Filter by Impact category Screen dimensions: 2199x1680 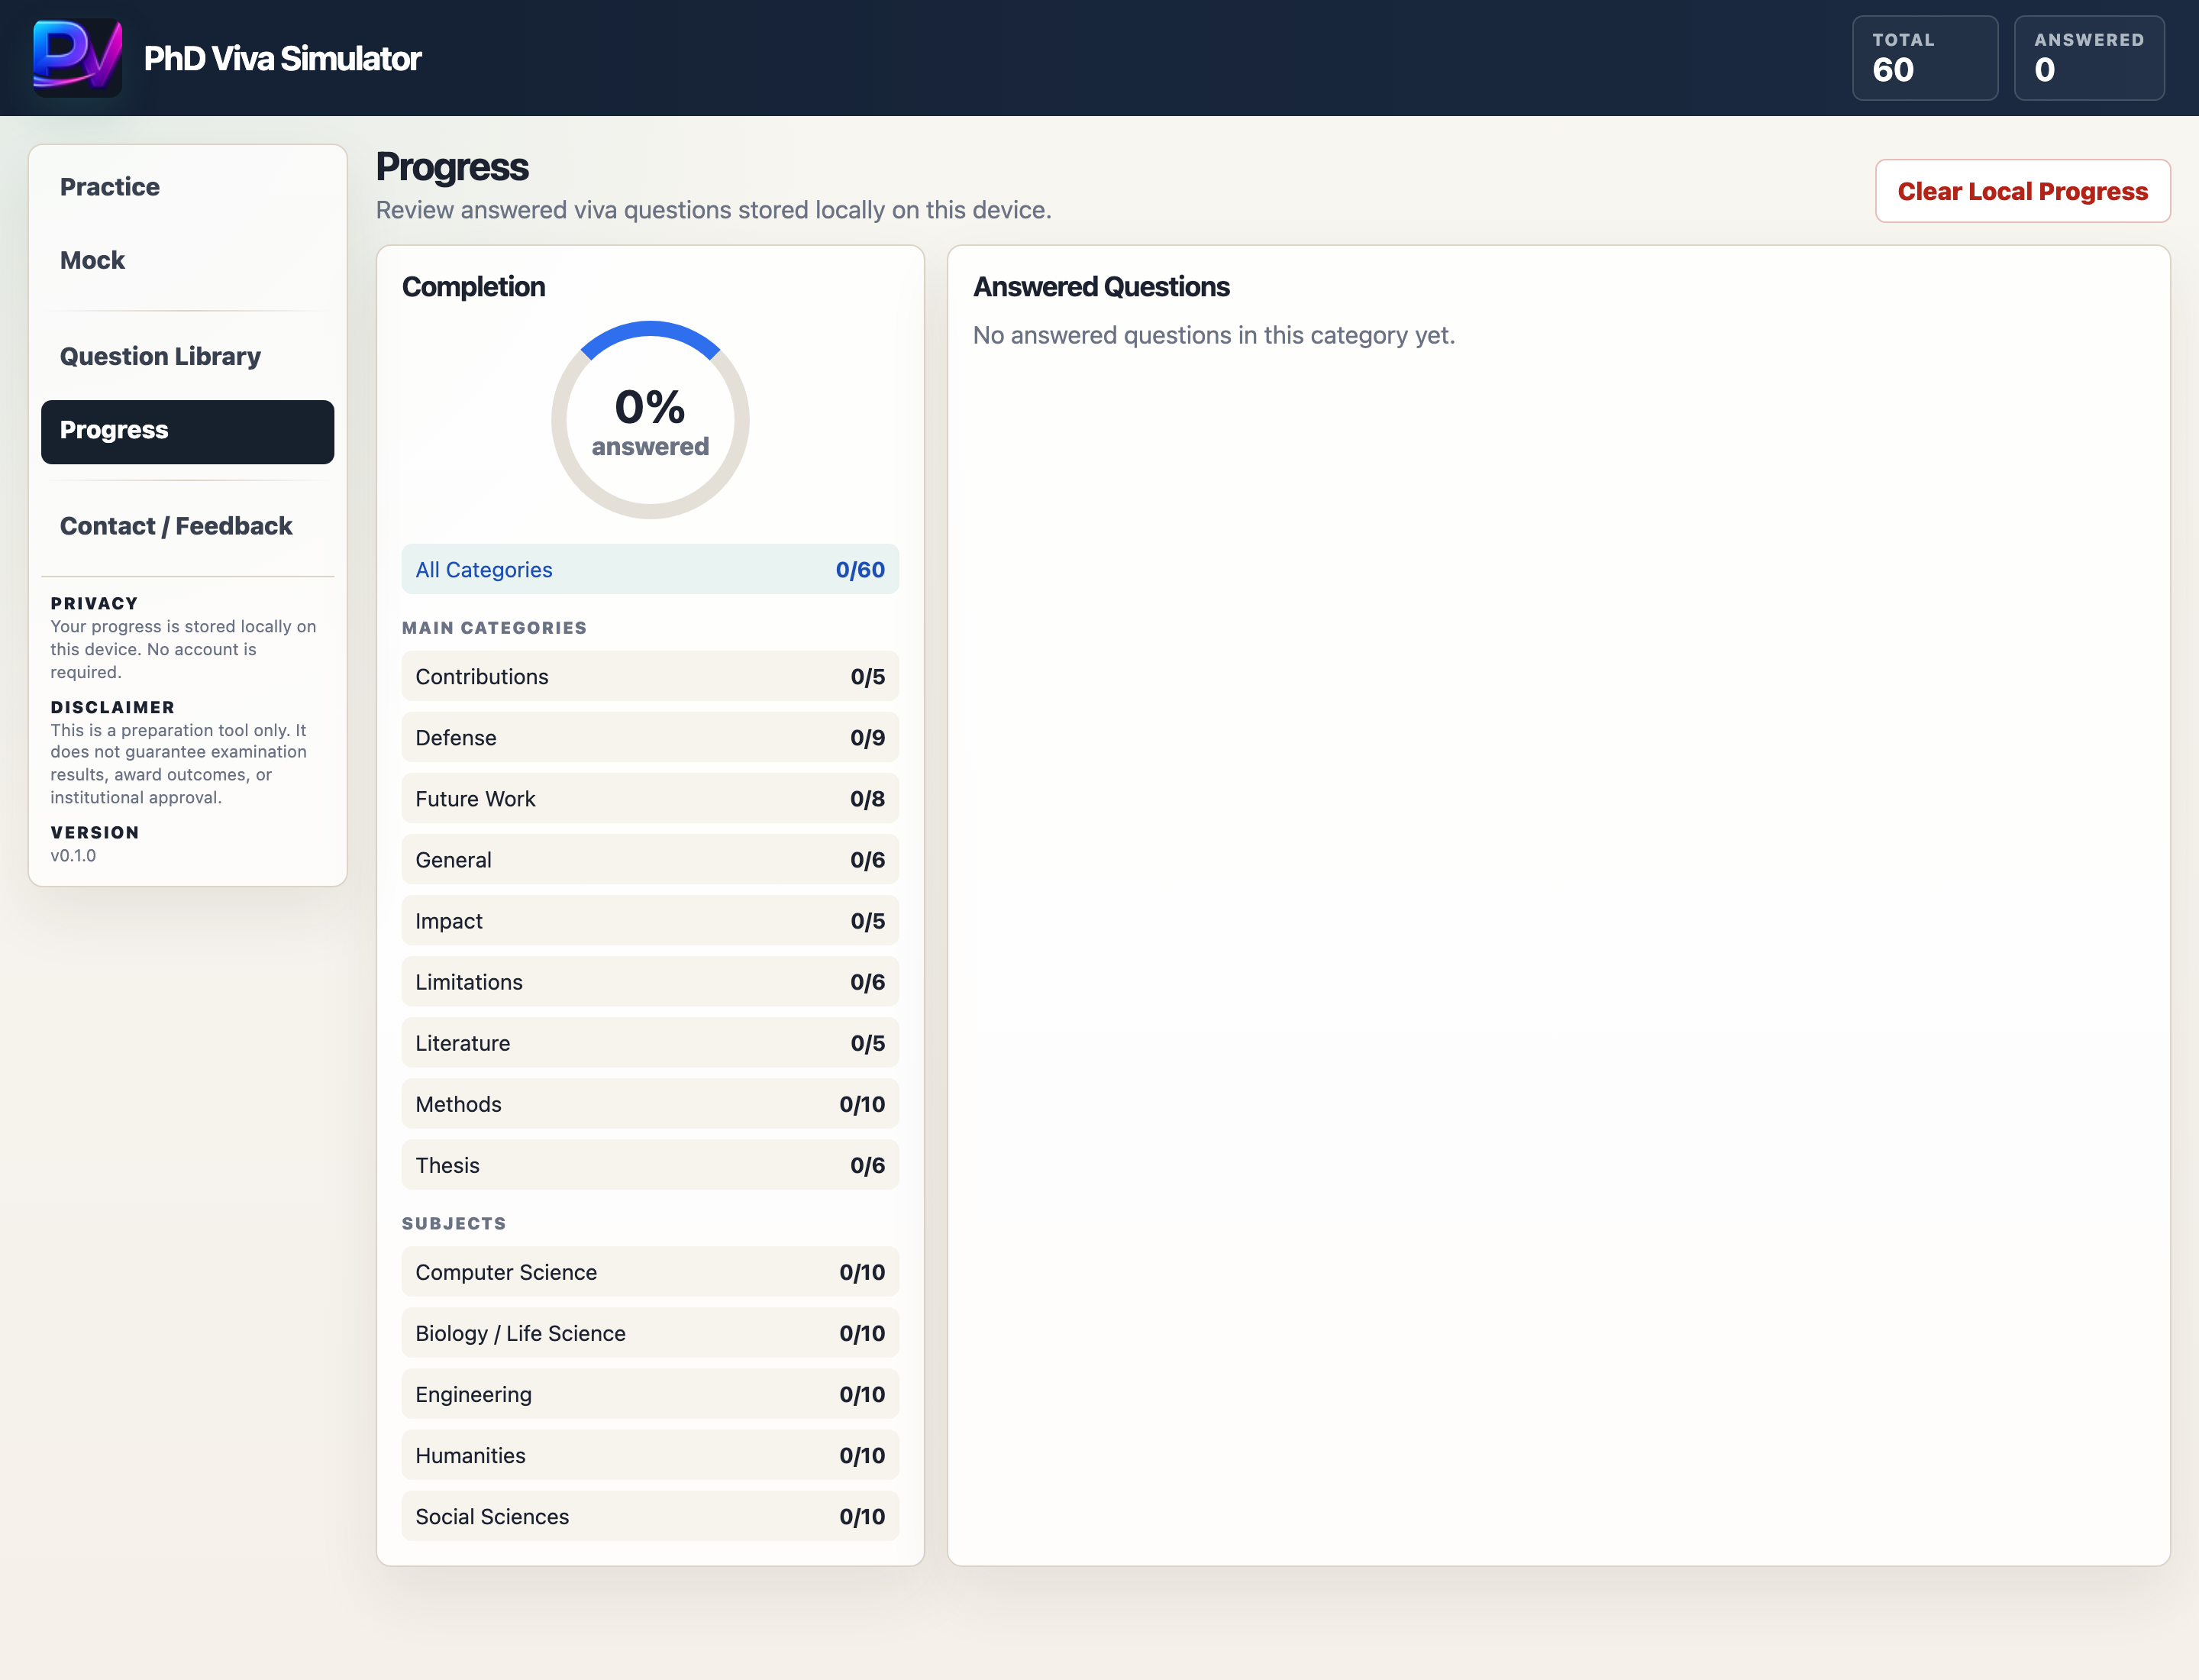point(650,920)
